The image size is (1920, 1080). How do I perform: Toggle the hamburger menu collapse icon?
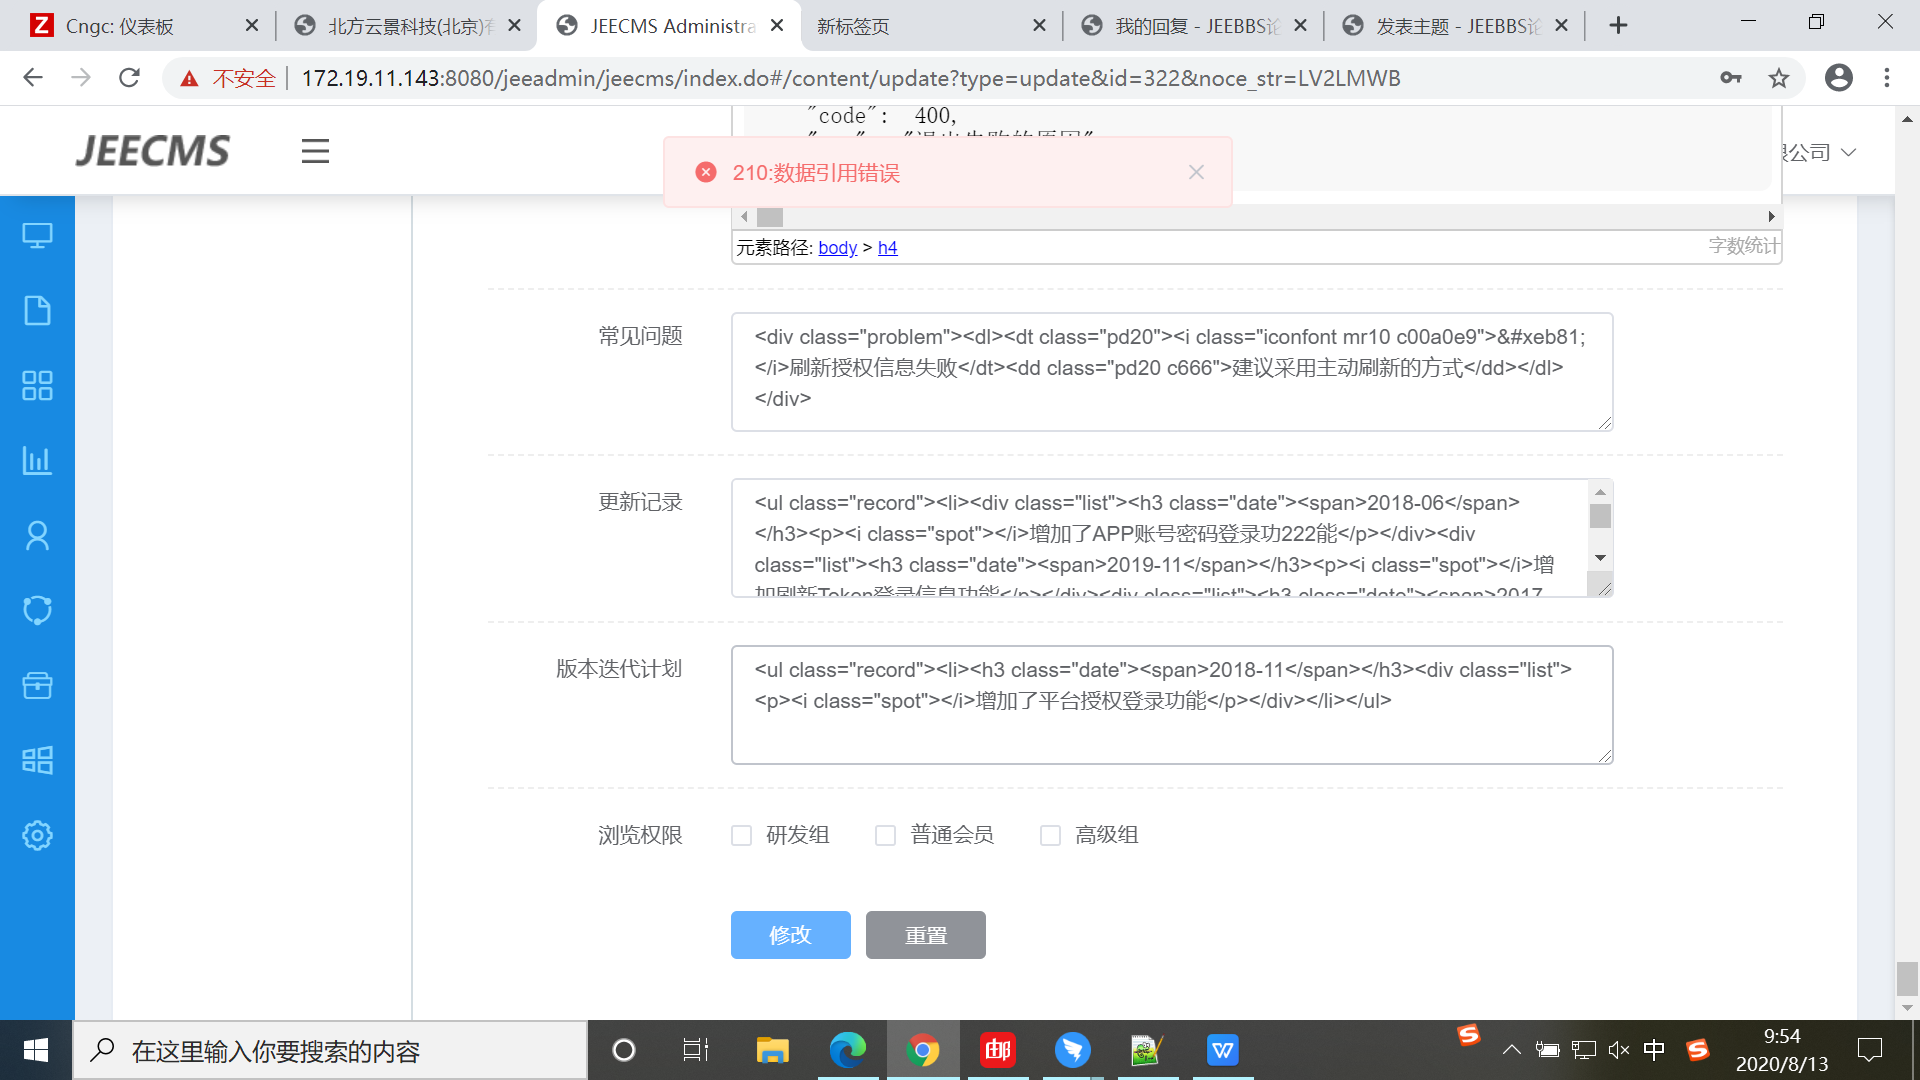pyautogui.click(x=315, y=151)
